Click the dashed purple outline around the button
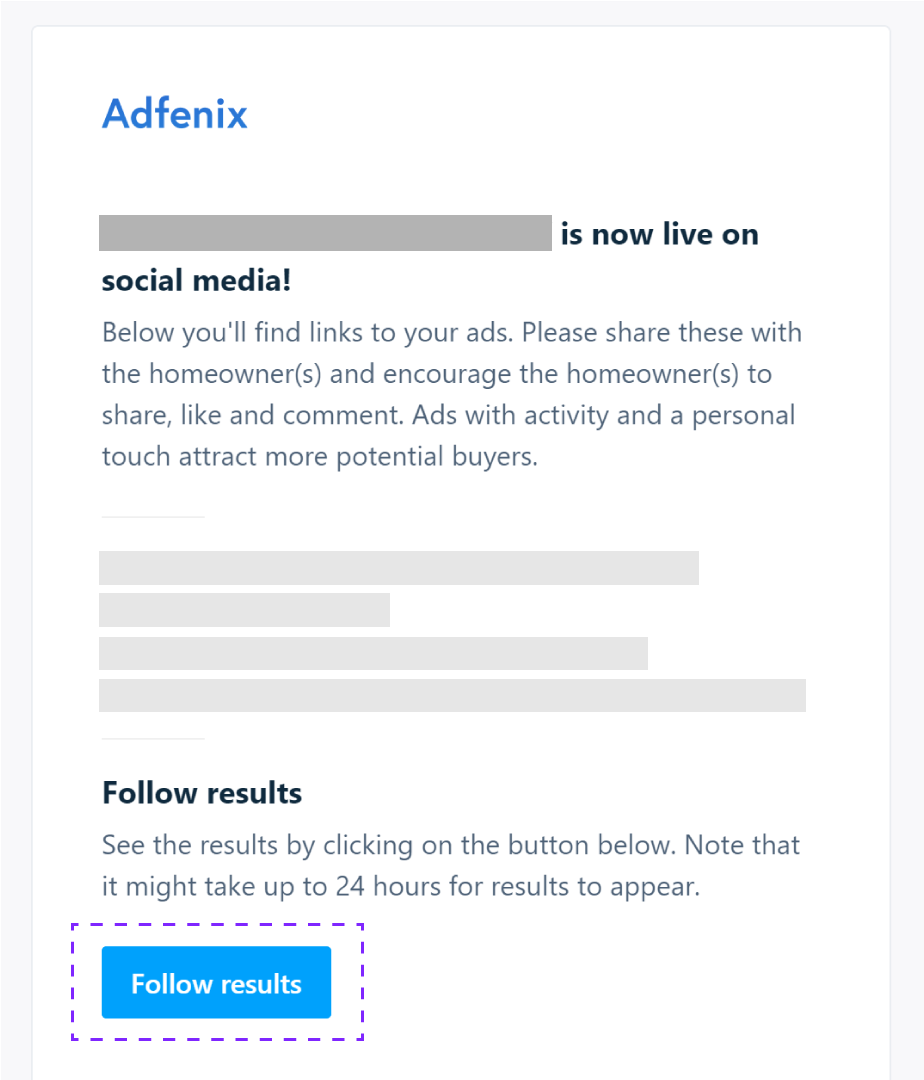Image resolution: width=924 pixels, height=1080 pixels. coord(217,925)
